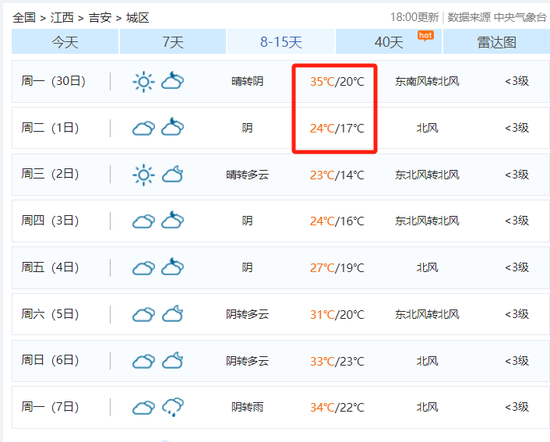Click the 18:00更新 timestamp

tap(414, 17)
